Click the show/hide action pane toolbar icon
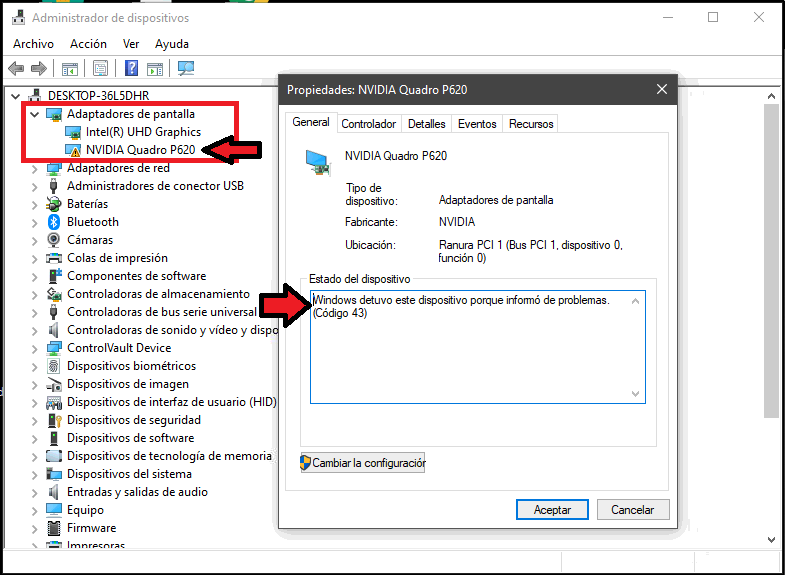Image resolution: width=785 pixels, height=575 pixels. [x=155, y=69]
